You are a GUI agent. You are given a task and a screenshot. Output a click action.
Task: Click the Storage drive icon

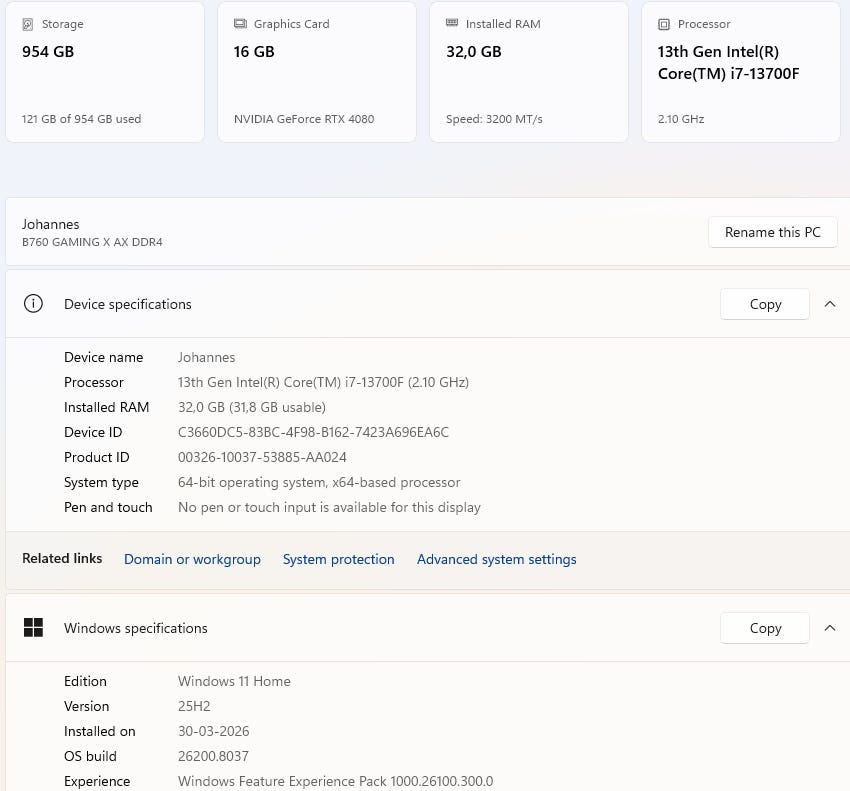(x=27, y=24)
